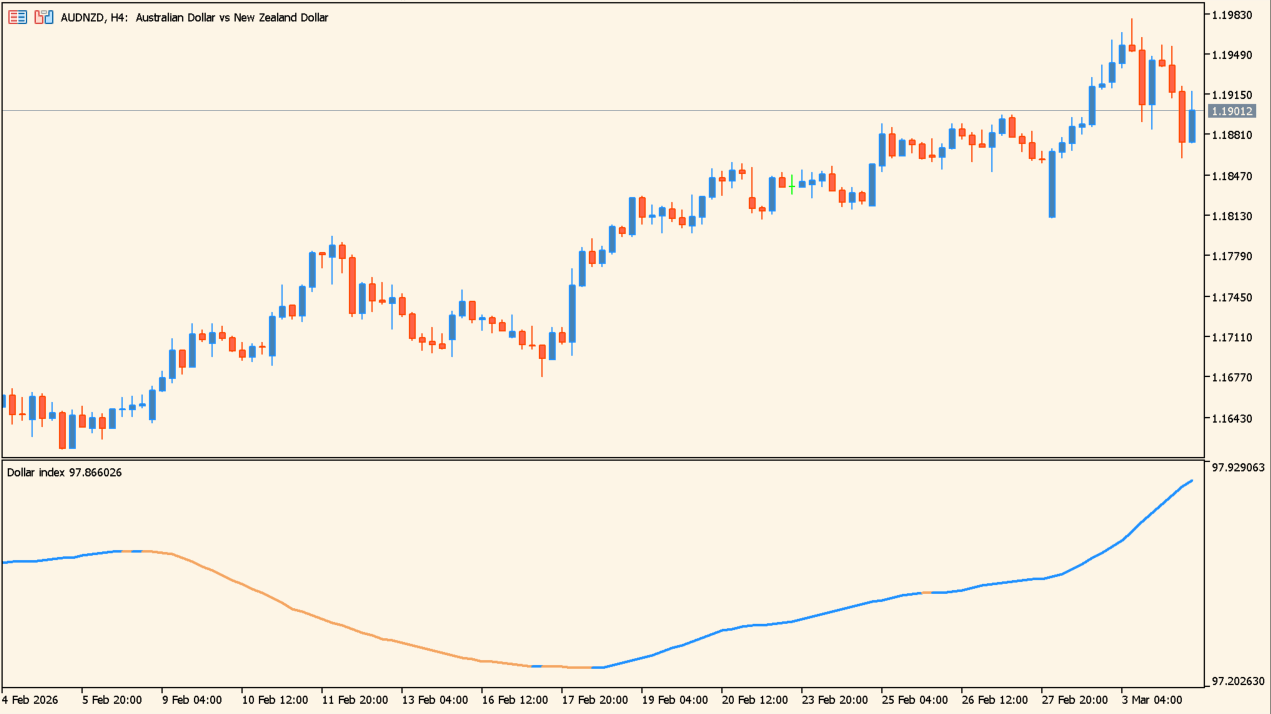Click the divider between chart and indicator window
The image size is (1271, 714).
coord(600,459)
